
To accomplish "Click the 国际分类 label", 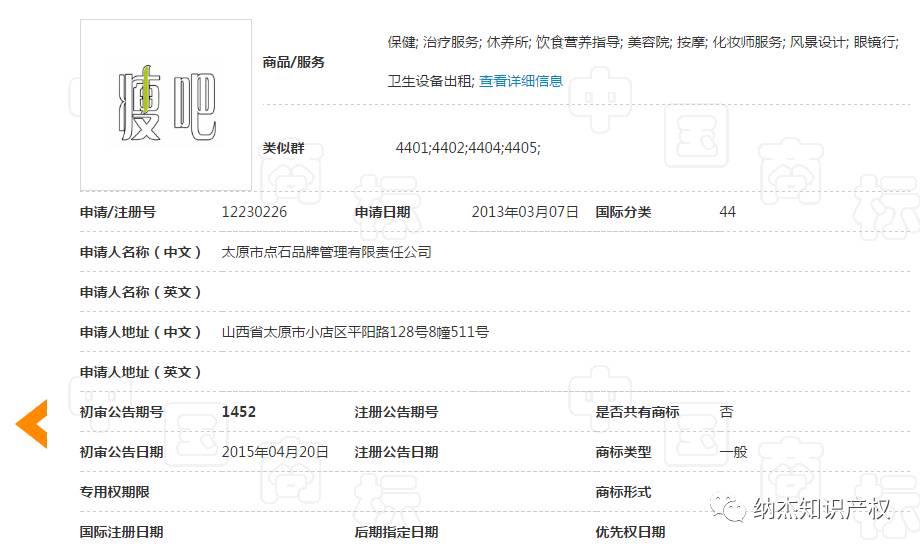I will pos(623,212).
